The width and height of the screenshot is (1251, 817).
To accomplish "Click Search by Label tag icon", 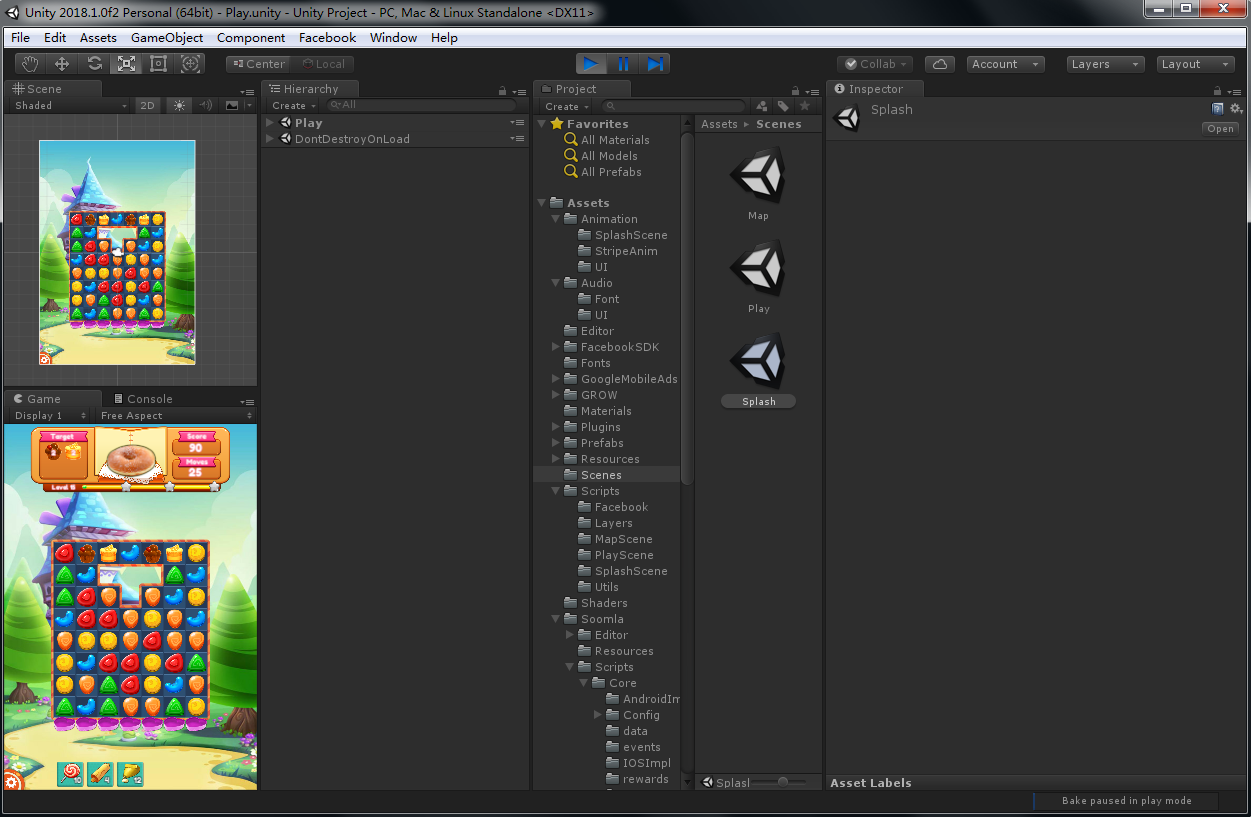I will (783, 106).
